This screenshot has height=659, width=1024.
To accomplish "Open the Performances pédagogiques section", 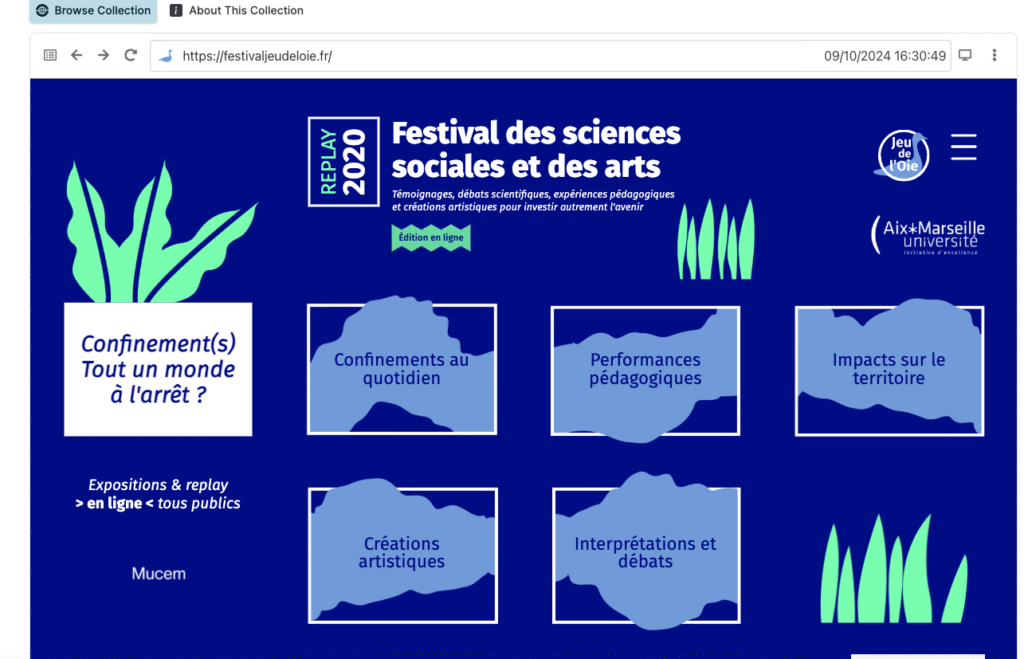I will [x=645, y=369].
